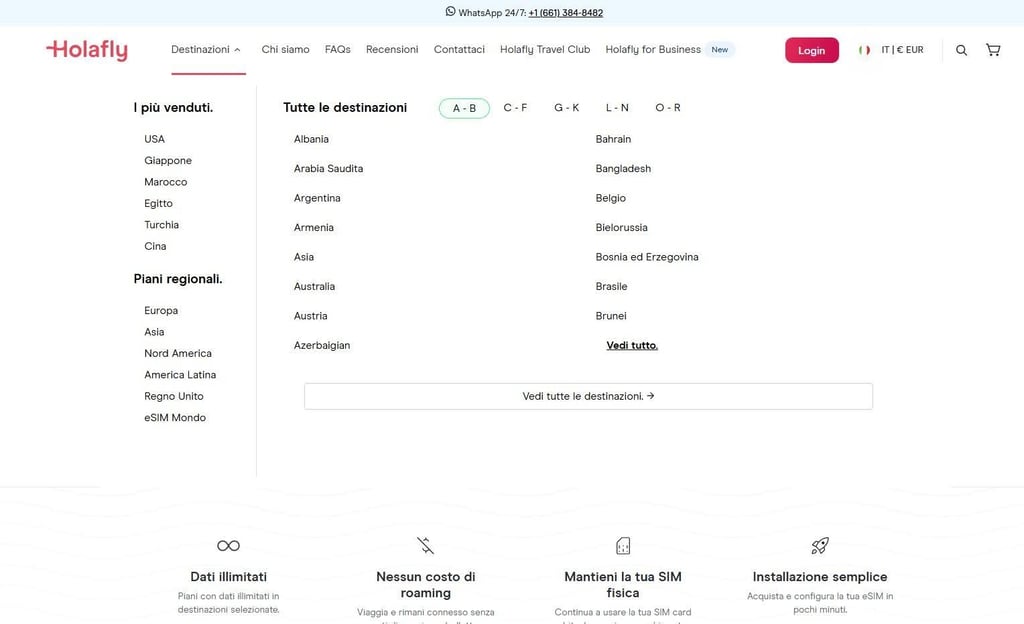Select USA from best sellers
The width and height of the screenshot is (1024, 624).
(x=155, y=139)
